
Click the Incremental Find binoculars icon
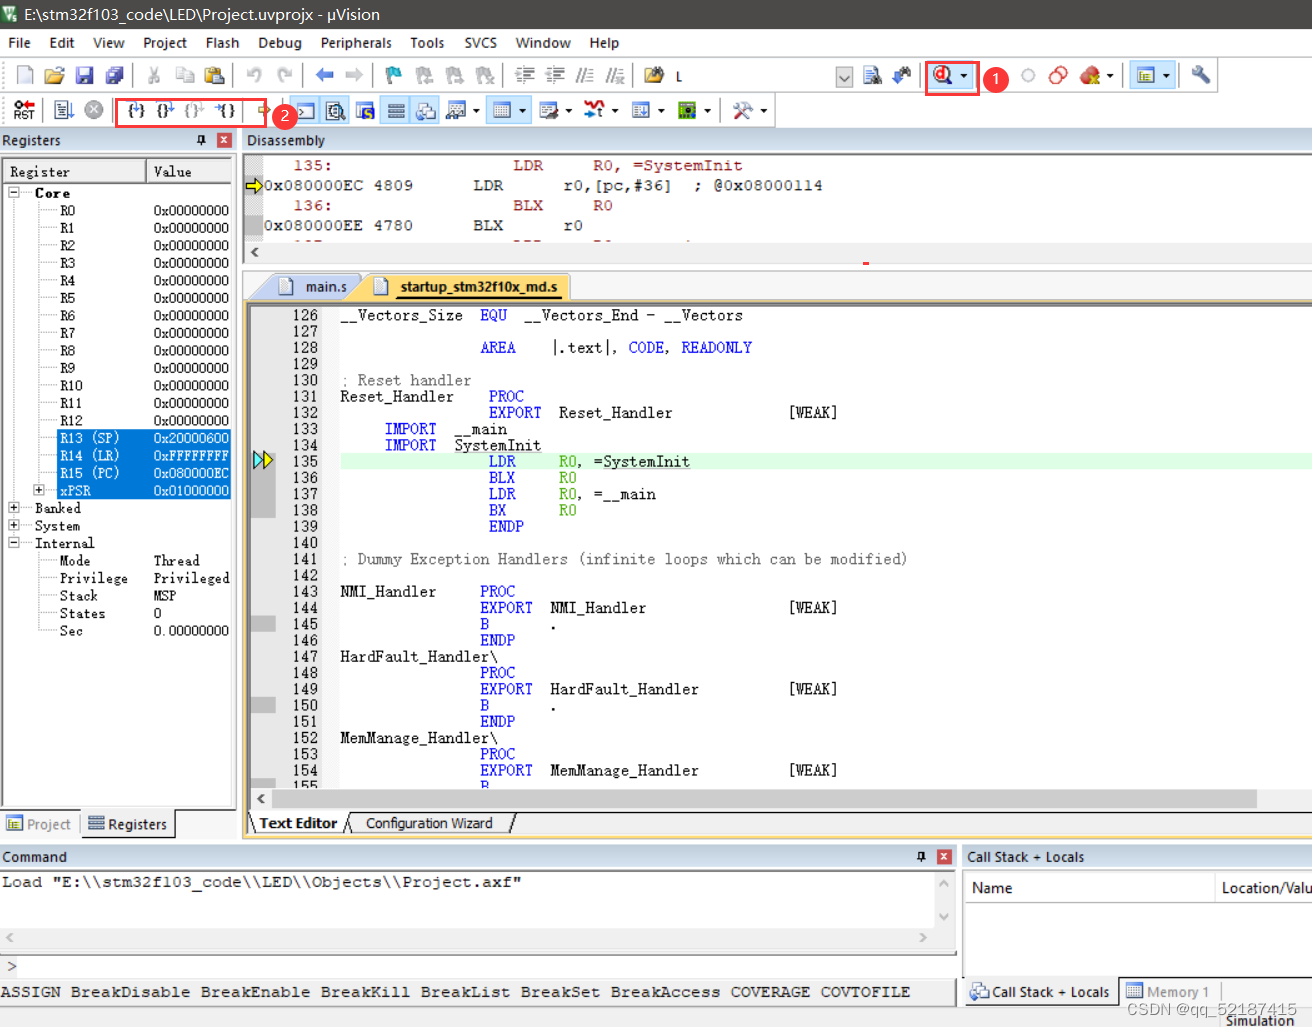(902, 75)
